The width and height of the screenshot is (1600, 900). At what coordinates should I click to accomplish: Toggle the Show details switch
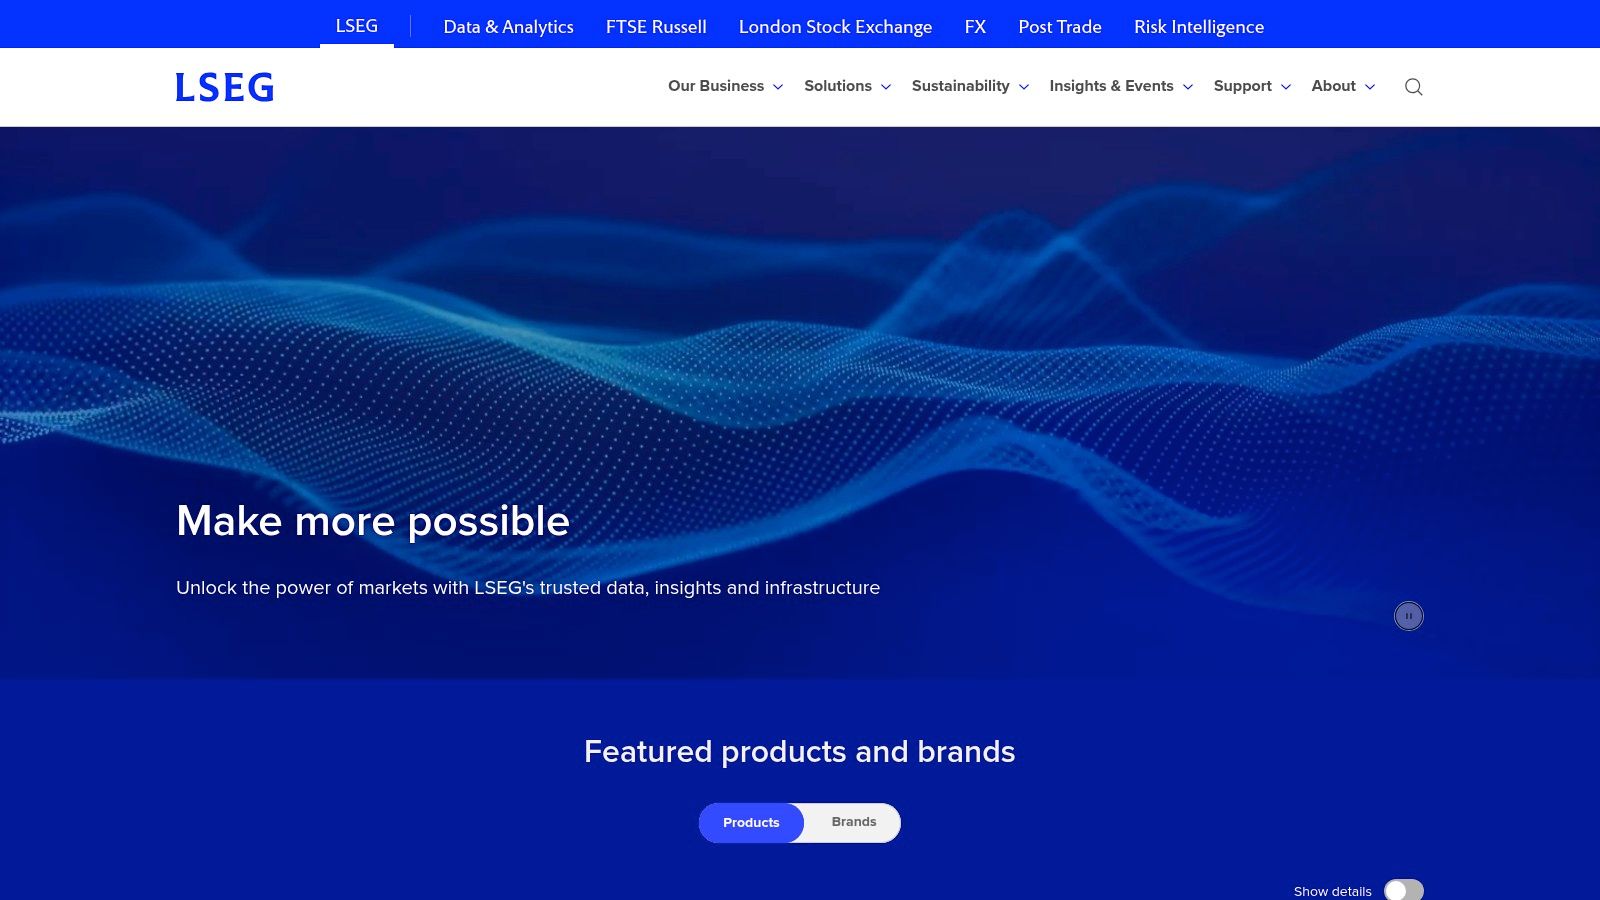pyautogui.click(x=1403, y=891)
